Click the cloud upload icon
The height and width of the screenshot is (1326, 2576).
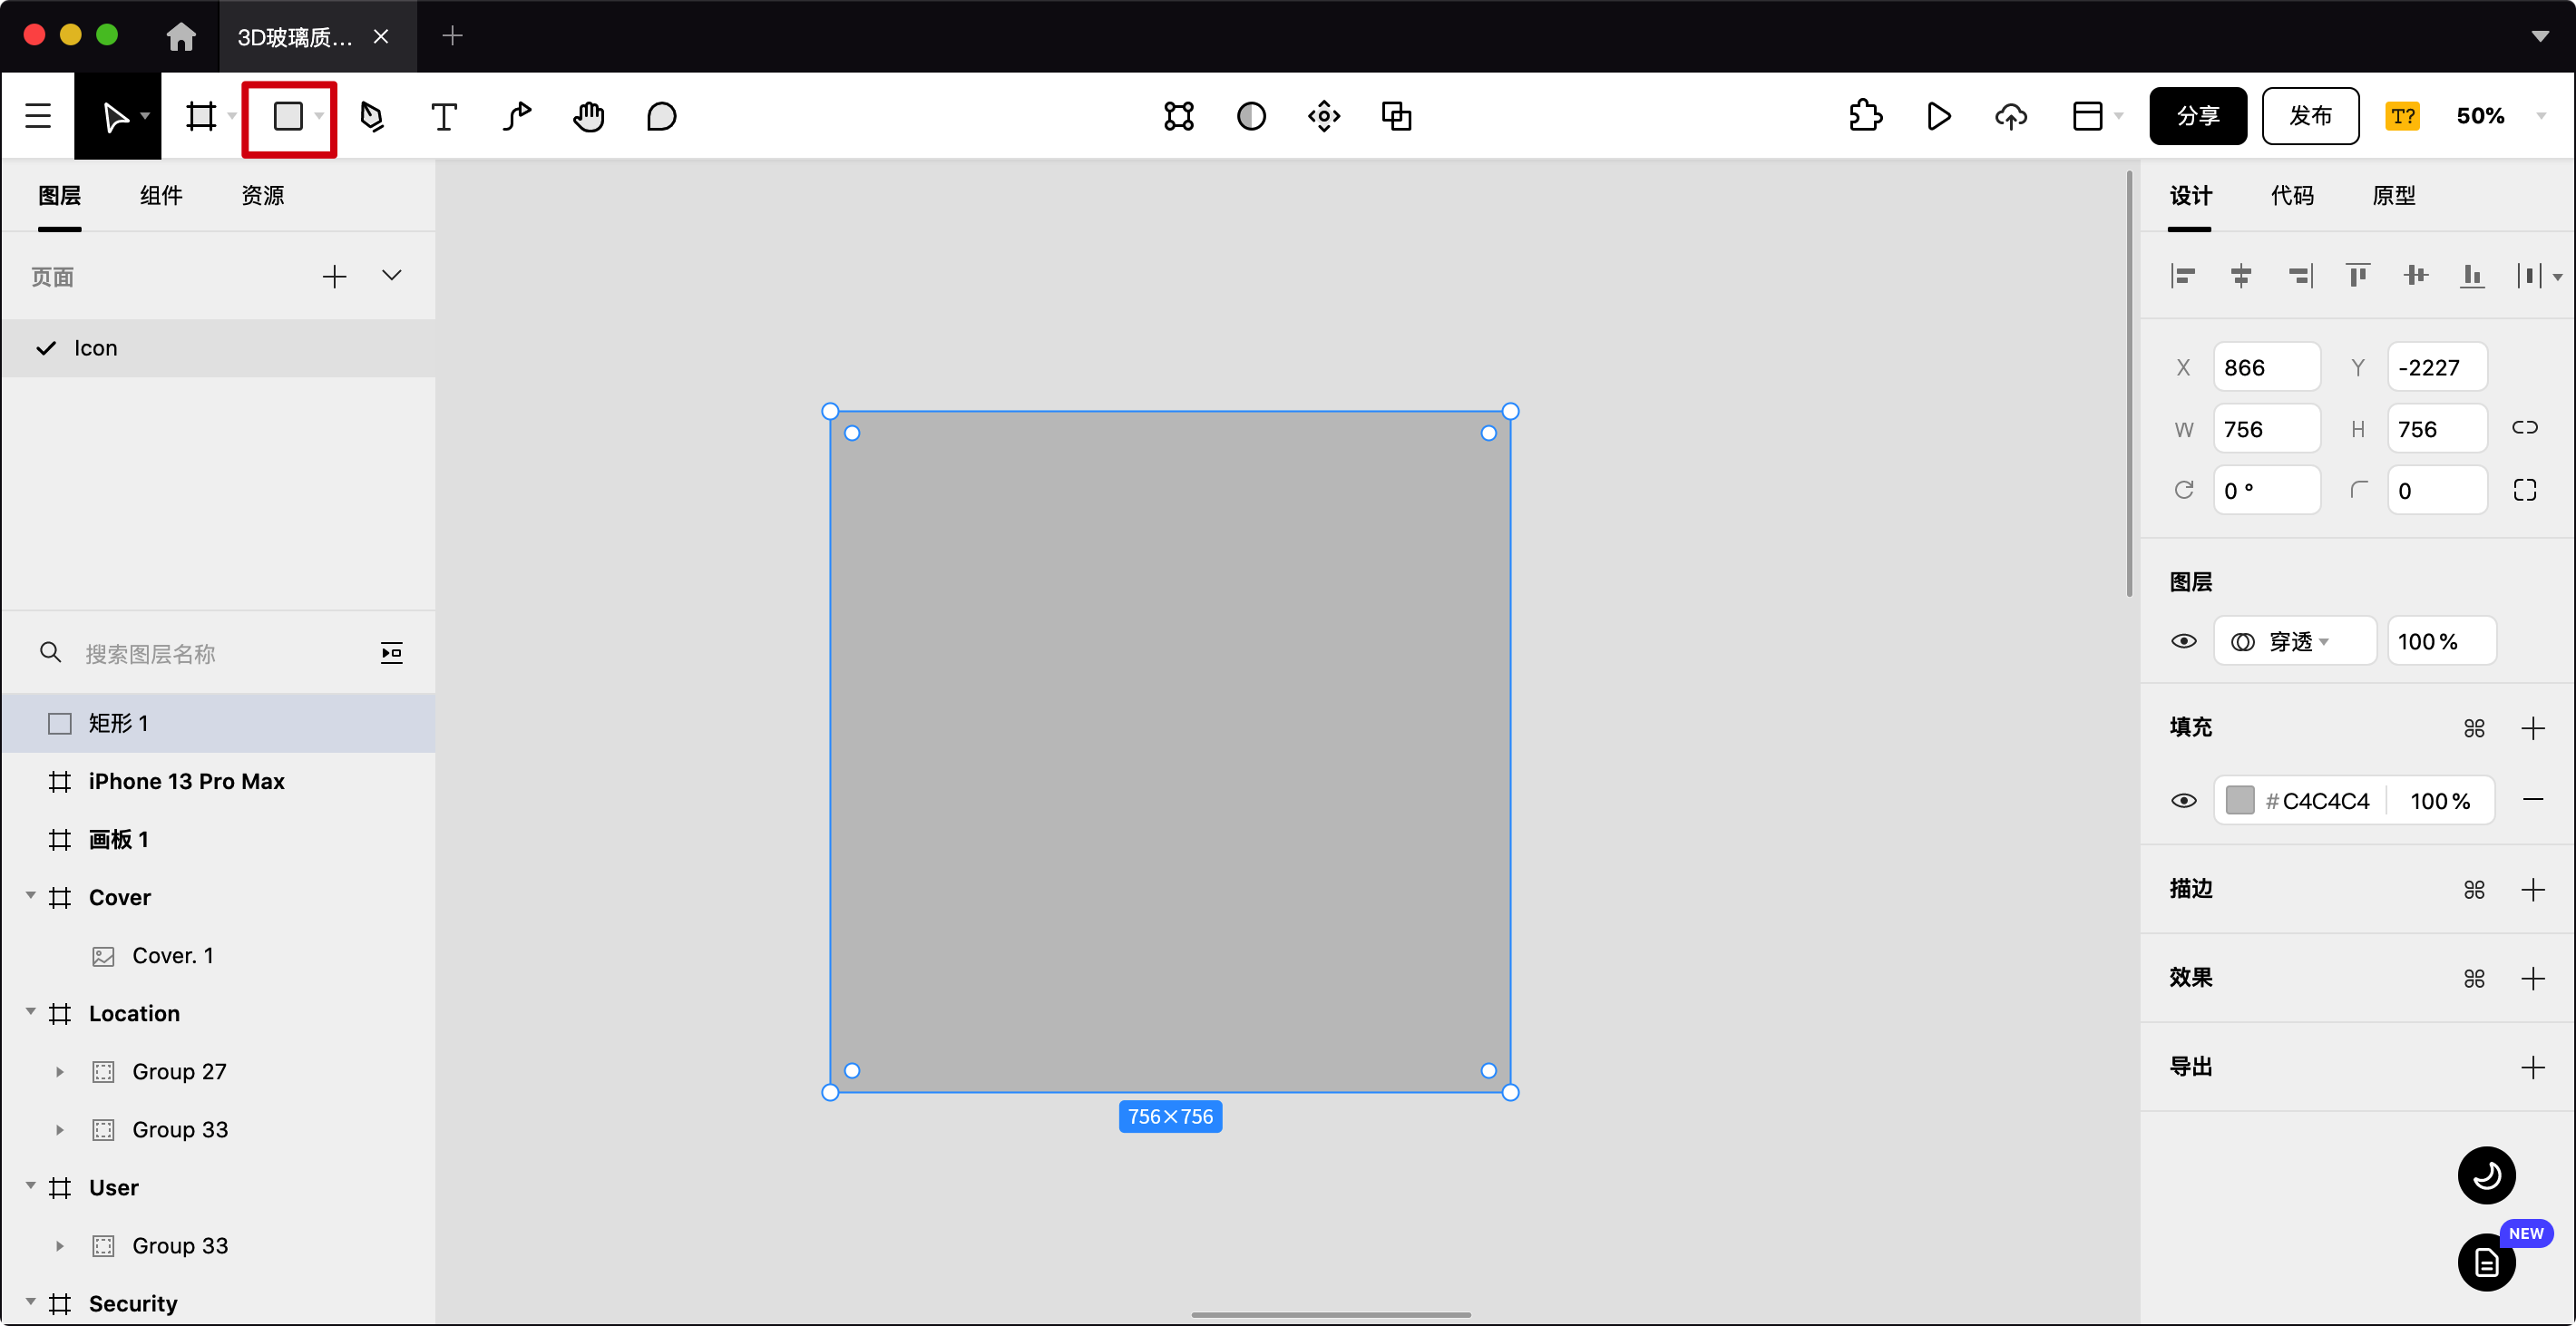(2011, 117)
